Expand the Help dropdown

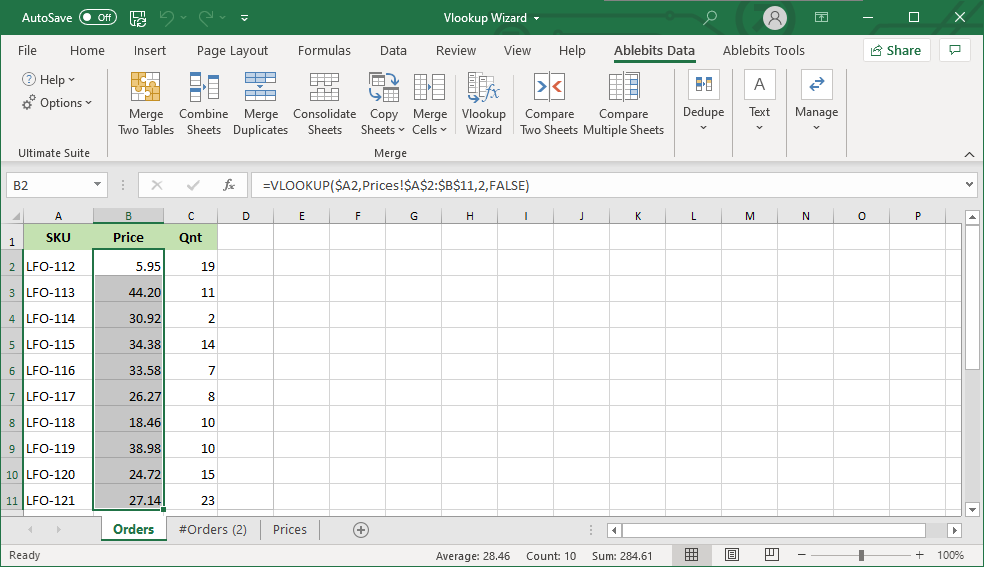tap(48, 80)
